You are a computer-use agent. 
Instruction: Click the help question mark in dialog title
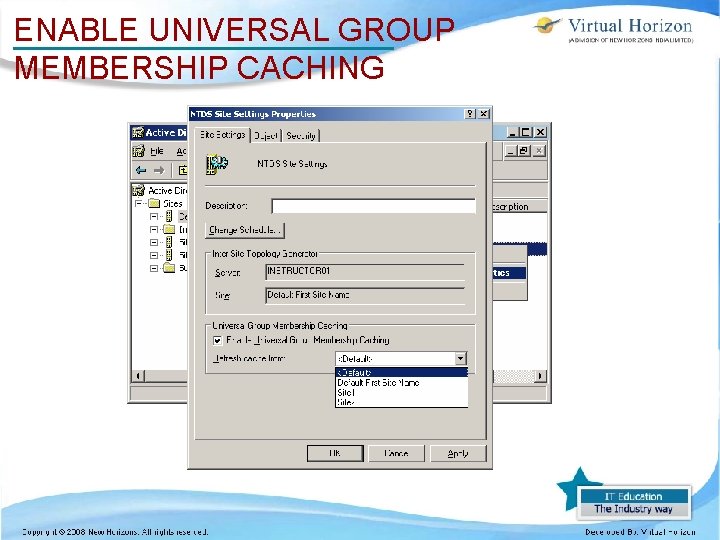coord(470,114)
